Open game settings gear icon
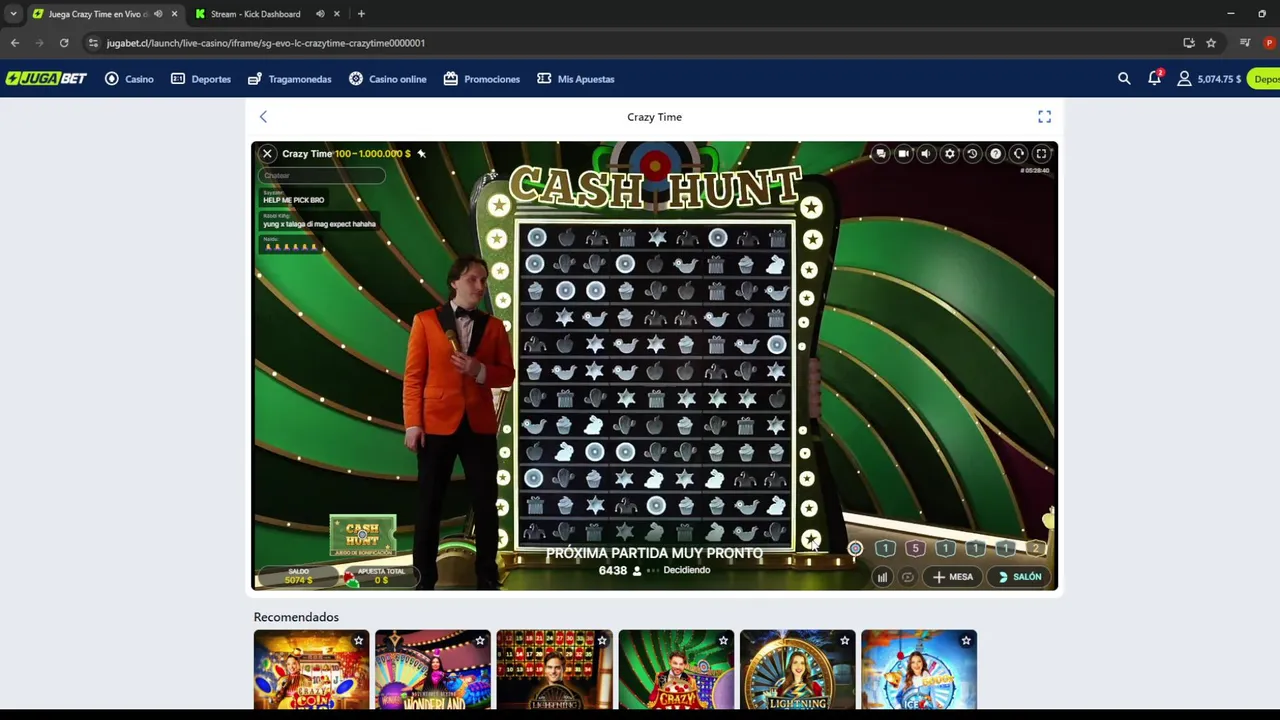The height and width of the screenshot is (720, 1280). (x=949, y=154)
